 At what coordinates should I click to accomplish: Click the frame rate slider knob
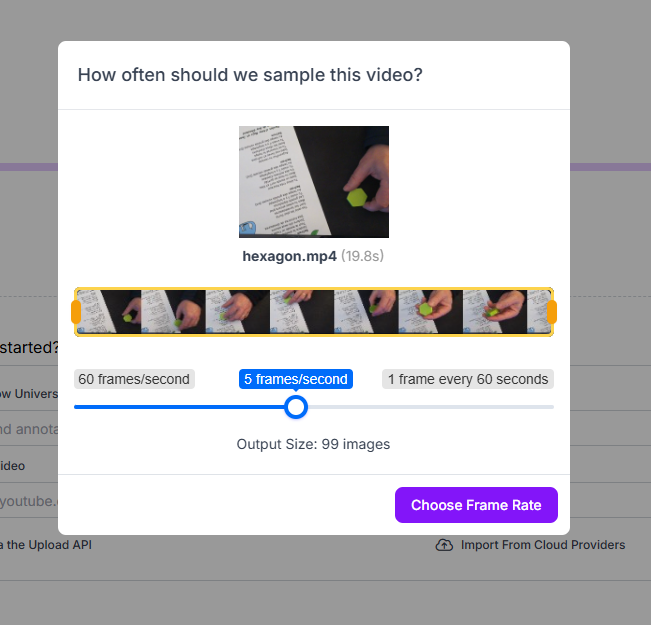click(296, 407)
